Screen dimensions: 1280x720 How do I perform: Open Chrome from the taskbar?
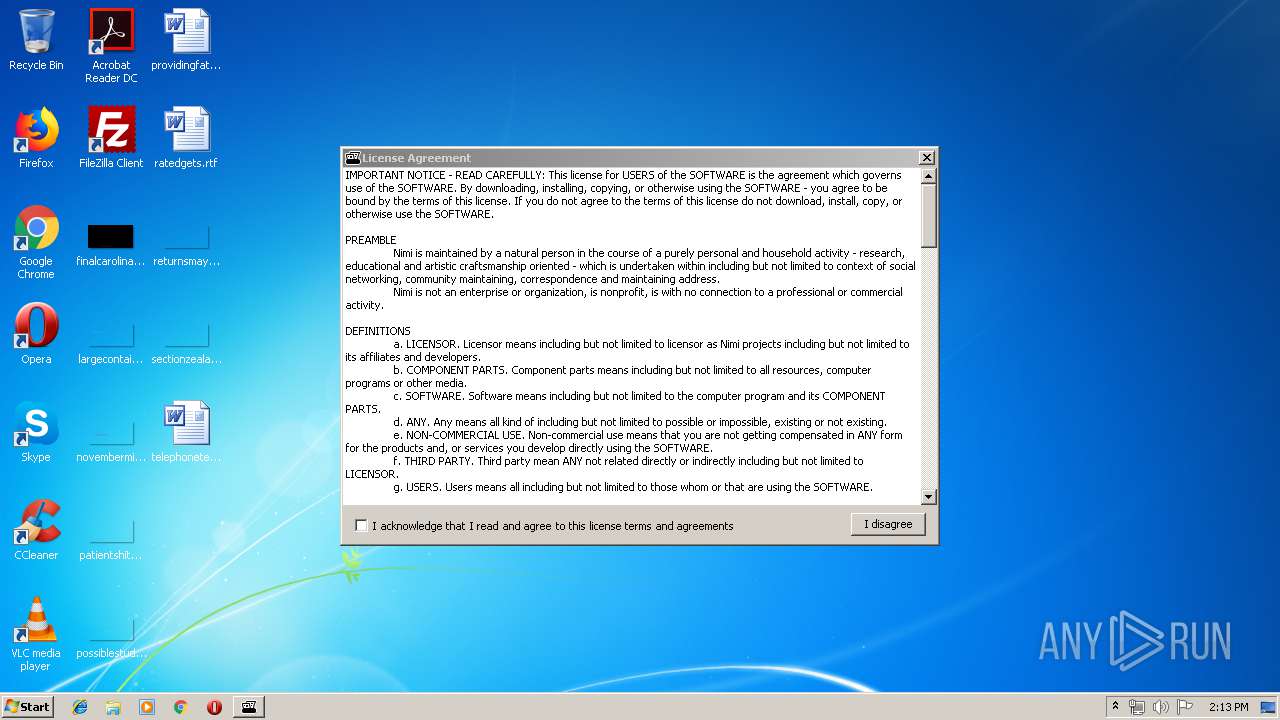(x=180, y=707)
